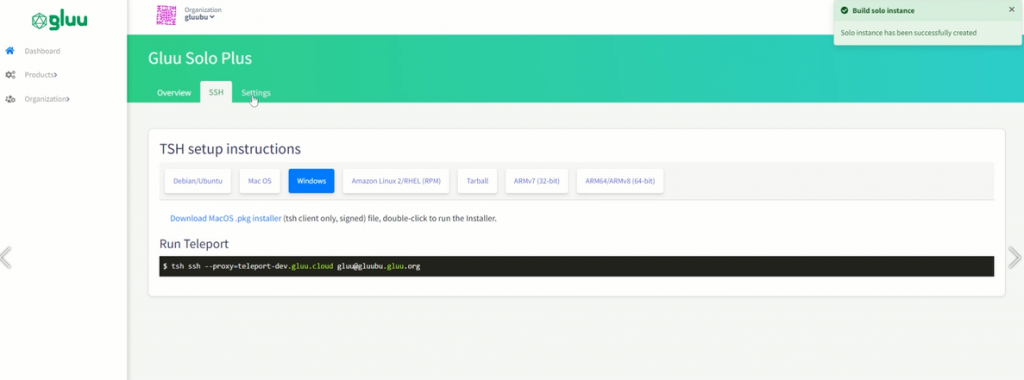Expand the gluubu organization dropdown
The height and width of the screenshot is (380, 1024).
tap(199, 18)
